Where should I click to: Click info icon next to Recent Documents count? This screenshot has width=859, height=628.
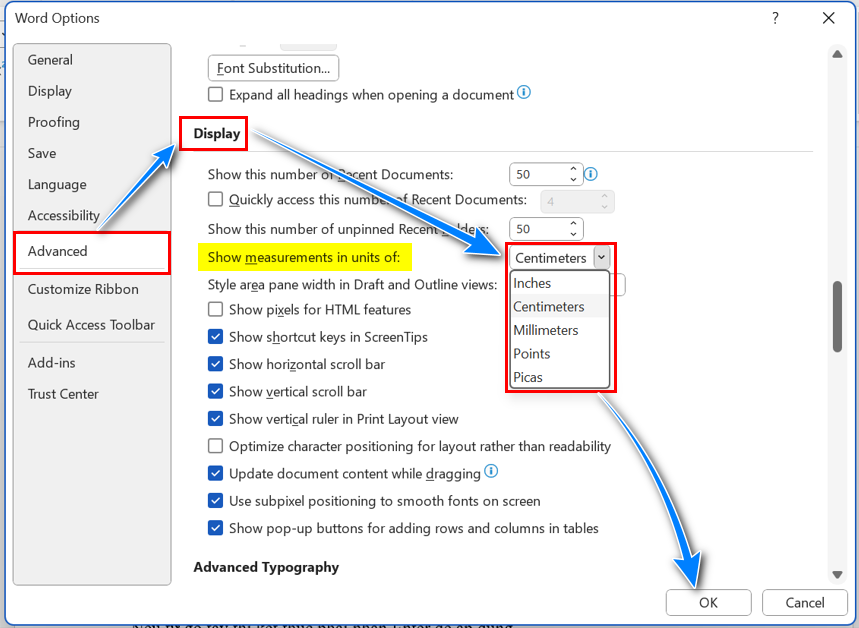pyautogui.click(x=591, y=174)
